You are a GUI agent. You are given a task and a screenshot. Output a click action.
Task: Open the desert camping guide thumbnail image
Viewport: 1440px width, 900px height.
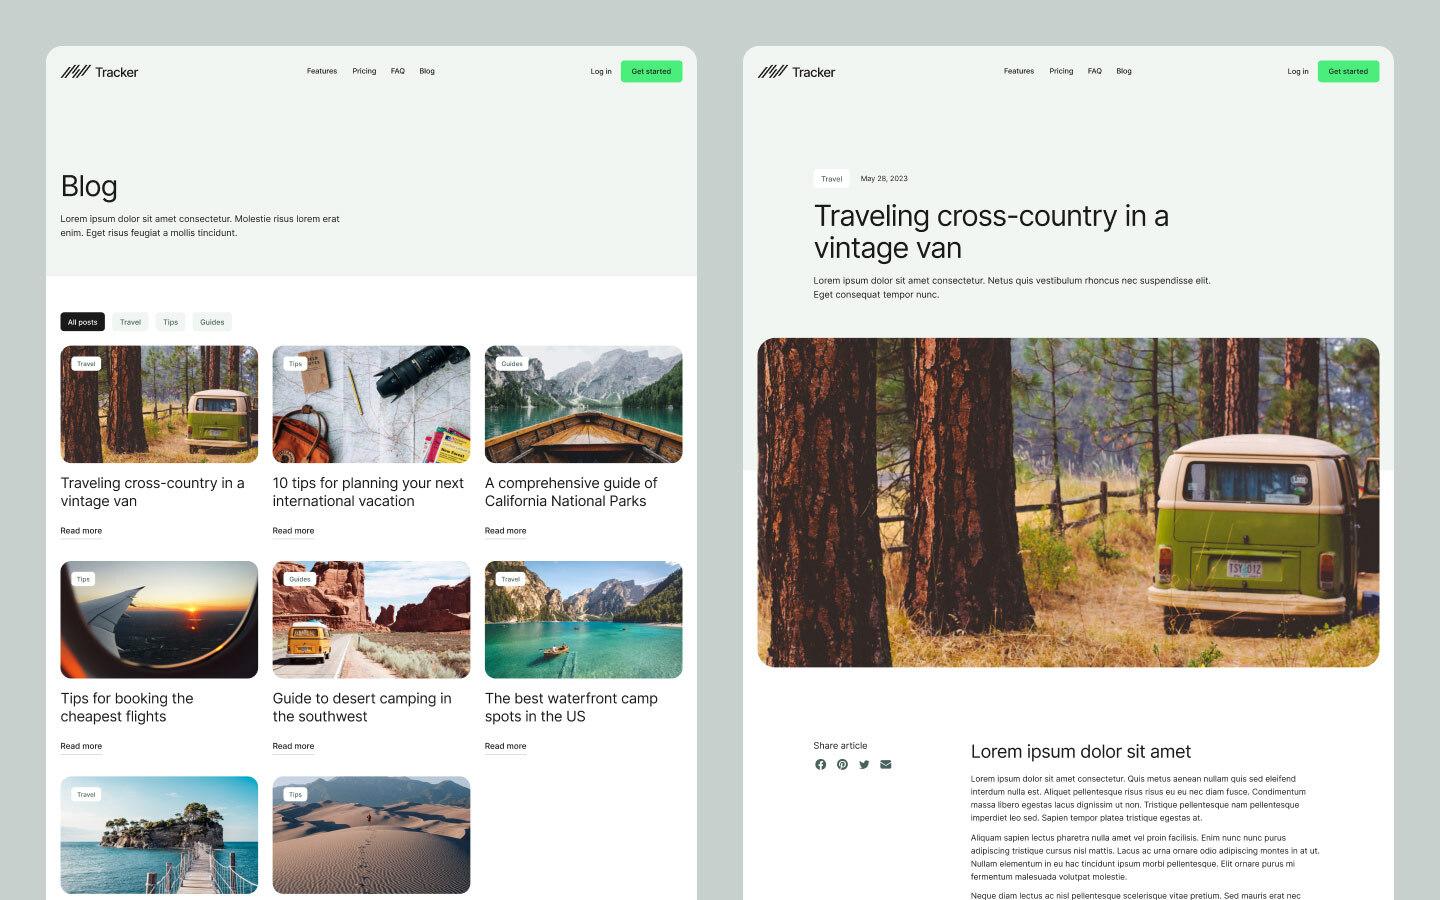click(371, 619)
